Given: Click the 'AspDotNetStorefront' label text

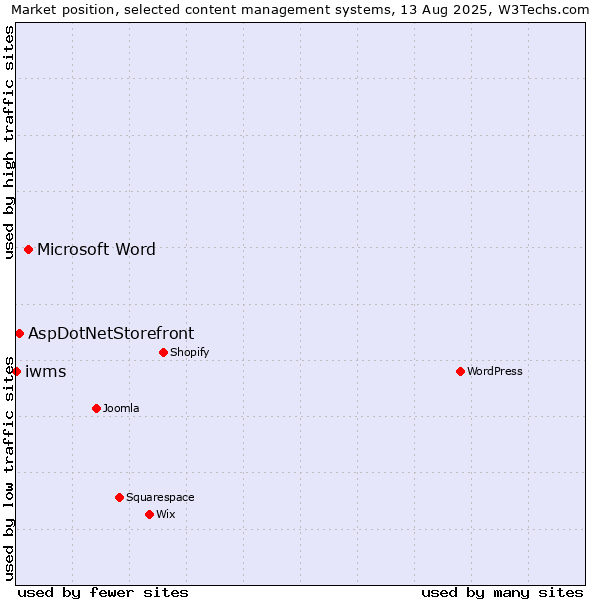Looking at the screenshot, I should (111, 333).
